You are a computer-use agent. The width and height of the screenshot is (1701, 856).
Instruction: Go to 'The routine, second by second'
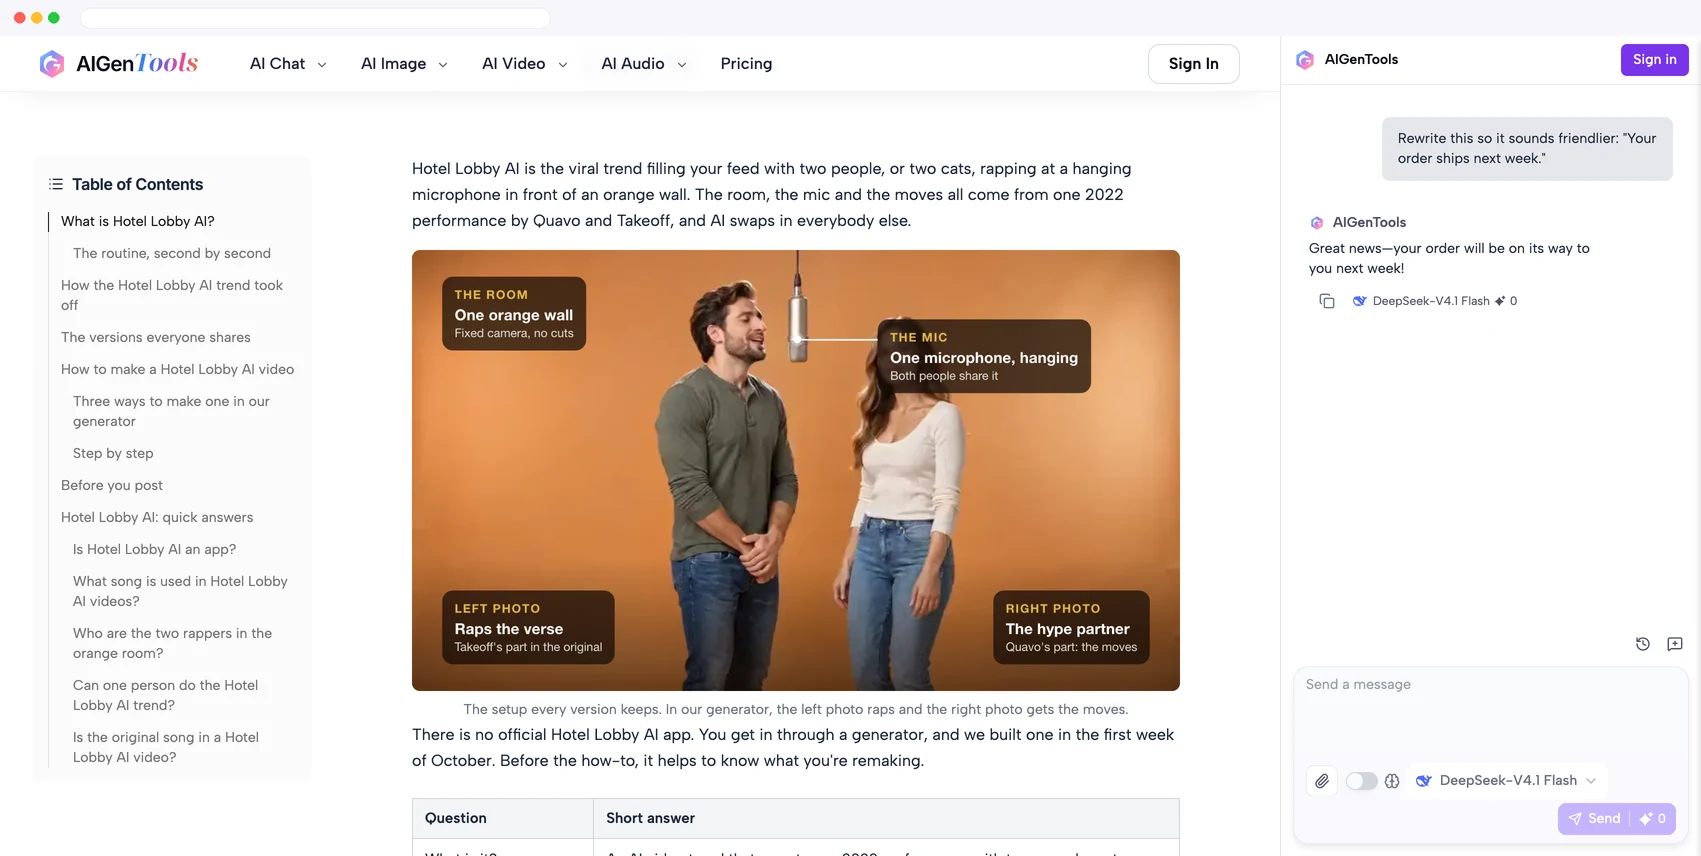pyautogui.click(x=172, y=253)
